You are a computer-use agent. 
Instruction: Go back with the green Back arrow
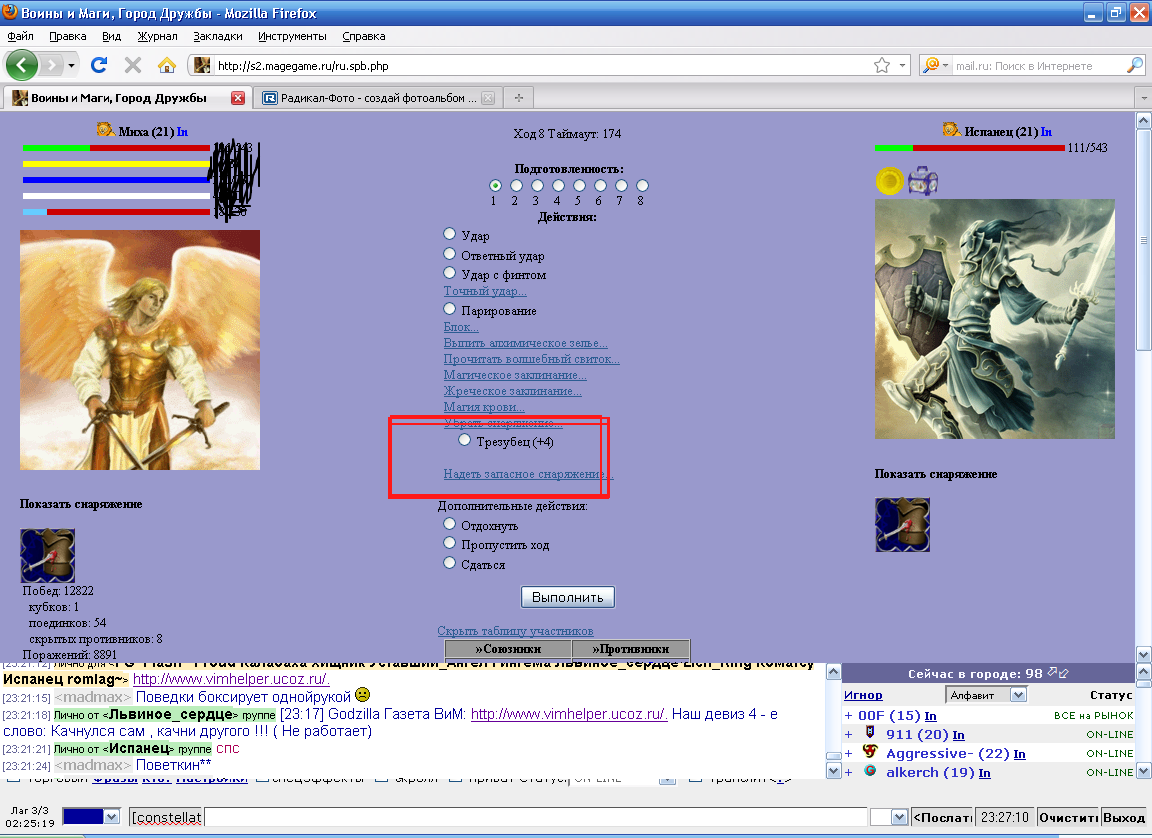(21, 65)
